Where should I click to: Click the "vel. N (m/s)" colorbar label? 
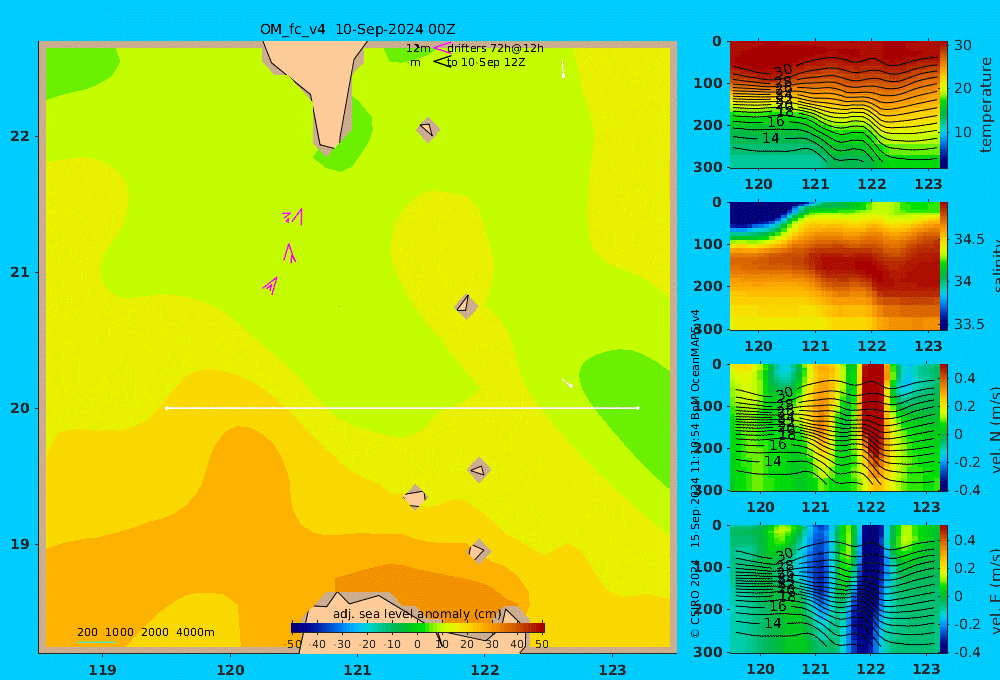pyautogui.click(x=994, y=429)
